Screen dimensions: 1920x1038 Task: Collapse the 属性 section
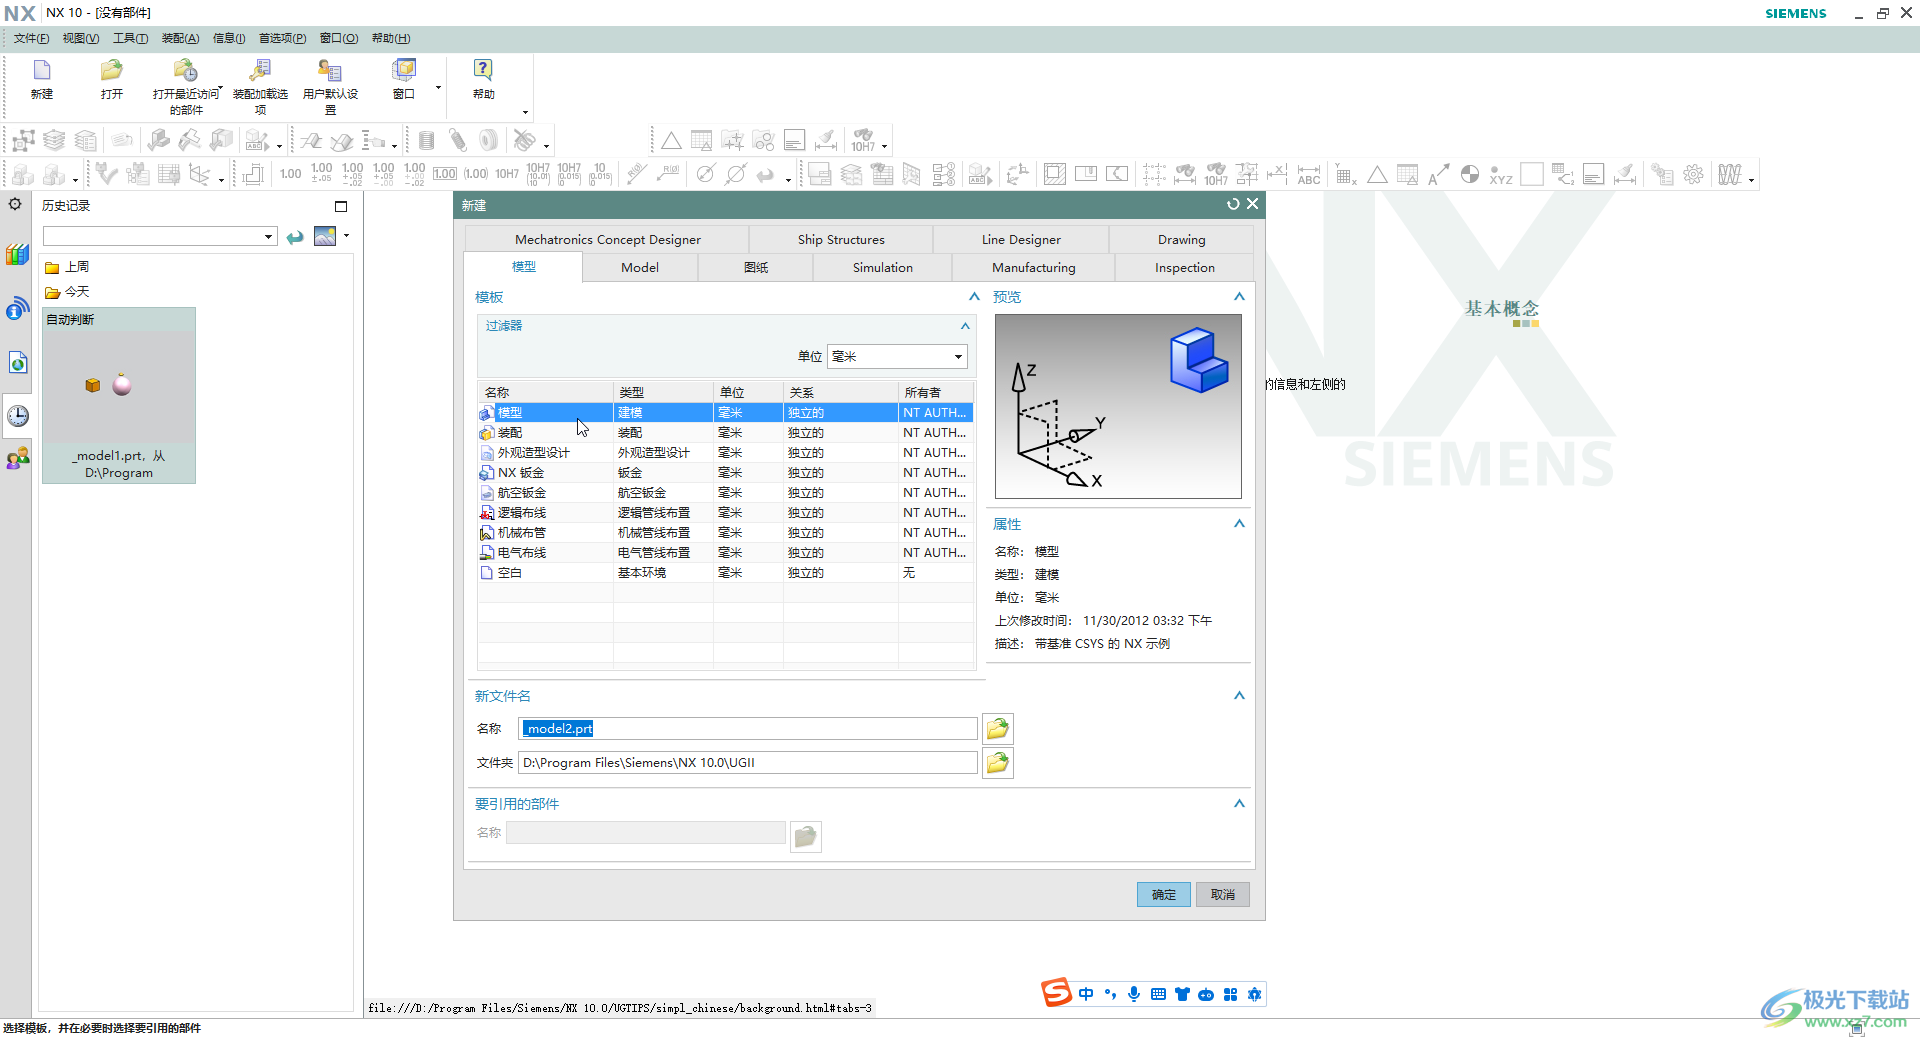(1239, 524)
